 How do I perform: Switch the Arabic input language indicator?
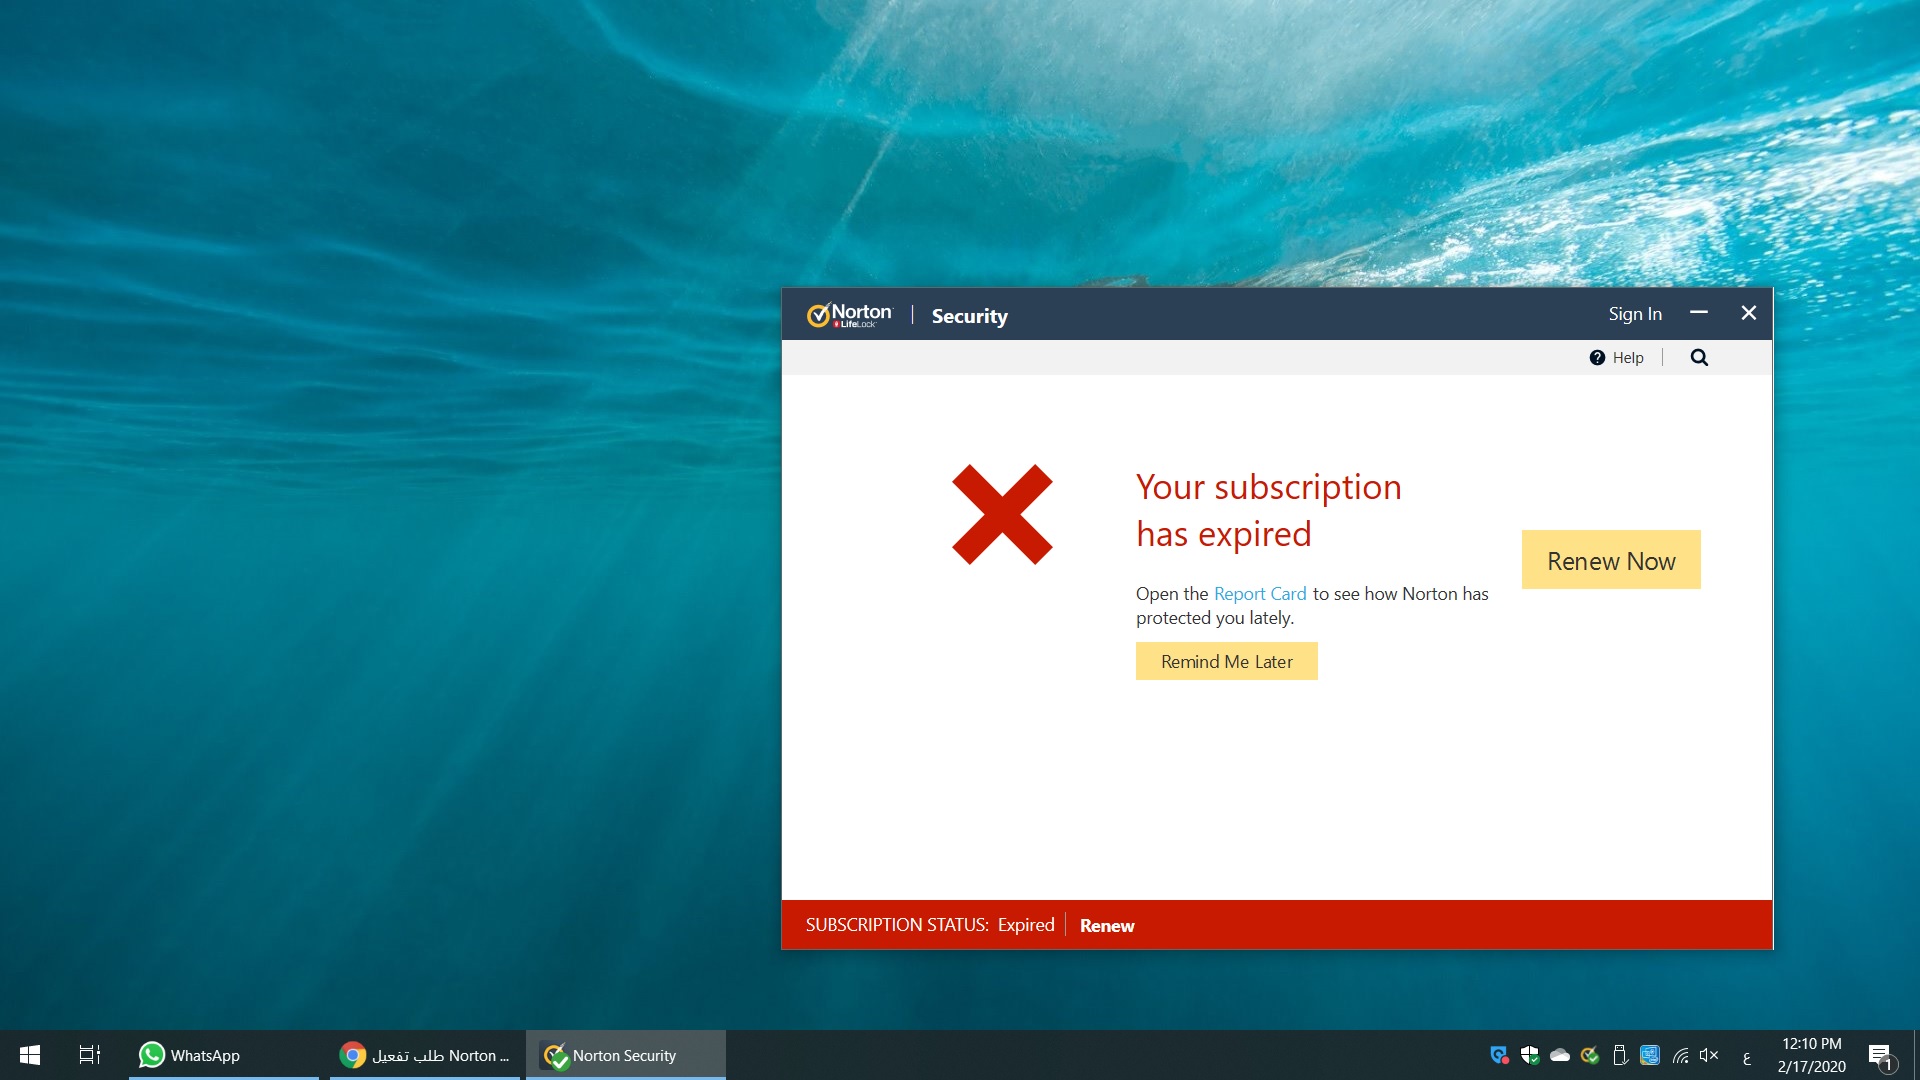tap(1747, 1056)
